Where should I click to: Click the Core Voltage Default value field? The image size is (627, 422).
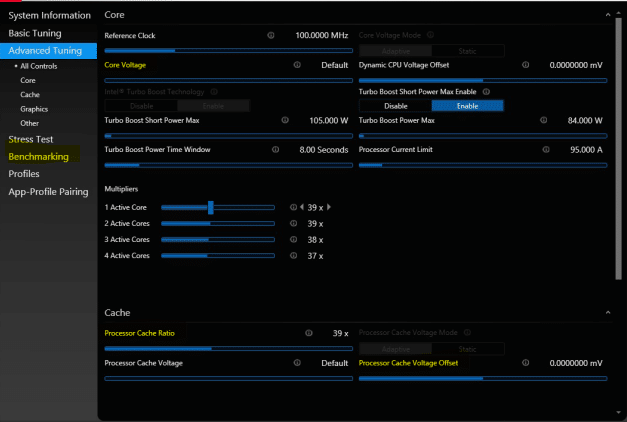(x=334, y=64)
